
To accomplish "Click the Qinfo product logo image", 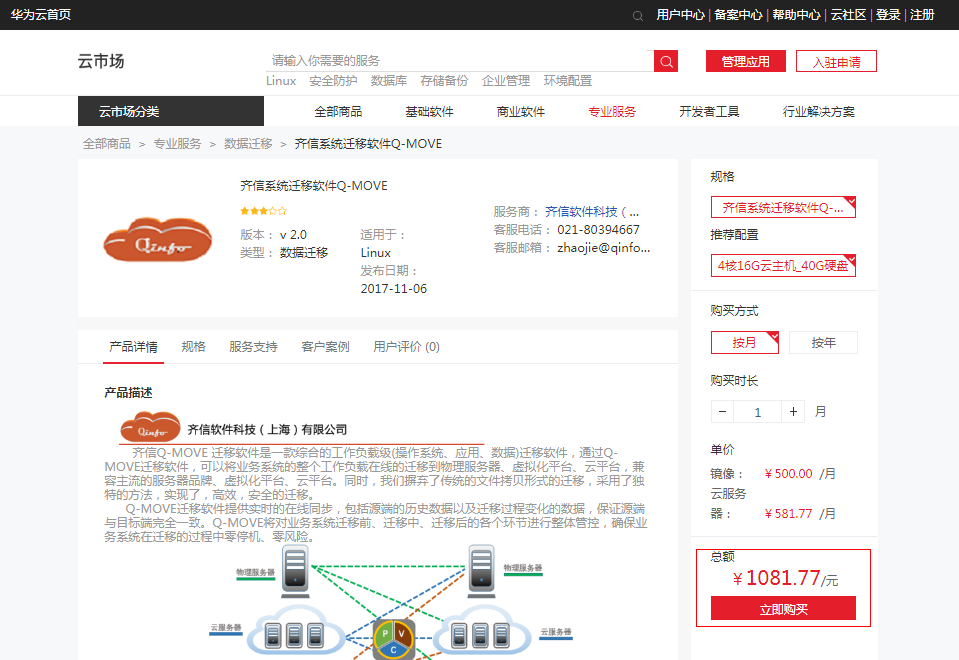I will coord(158,240).
